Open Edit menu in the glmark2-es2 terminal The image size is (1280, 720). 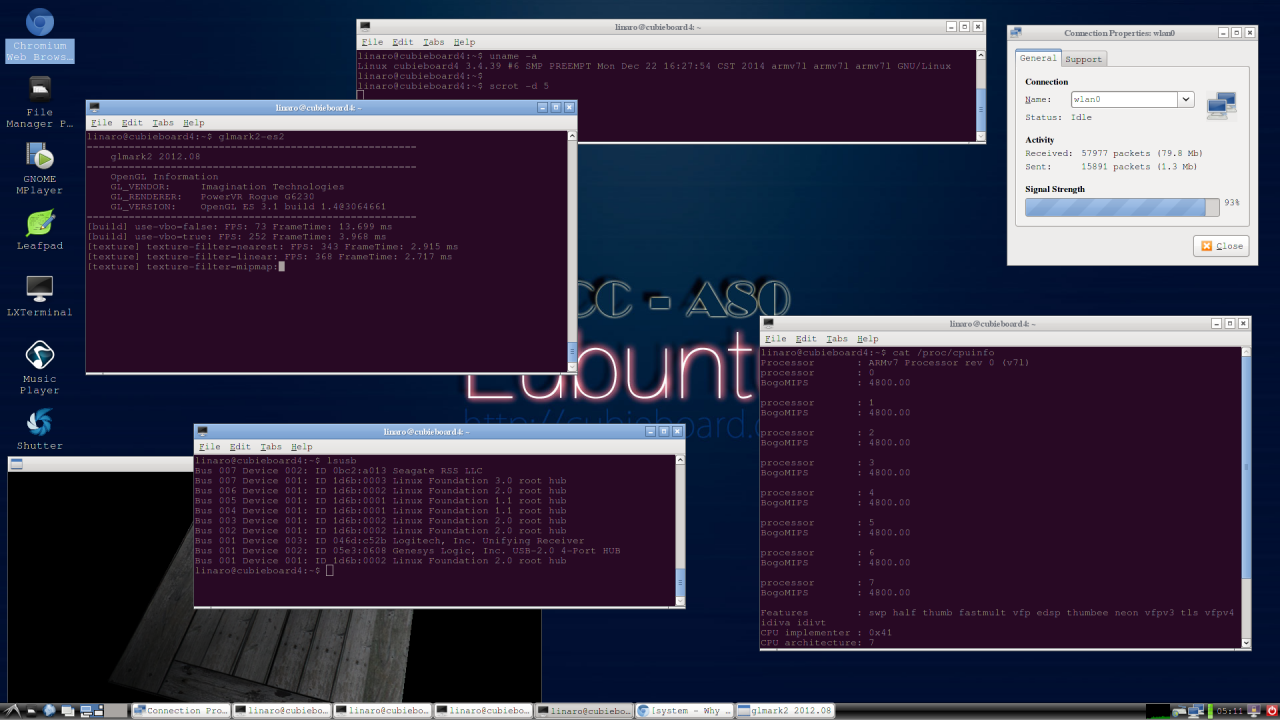[131, 123]
